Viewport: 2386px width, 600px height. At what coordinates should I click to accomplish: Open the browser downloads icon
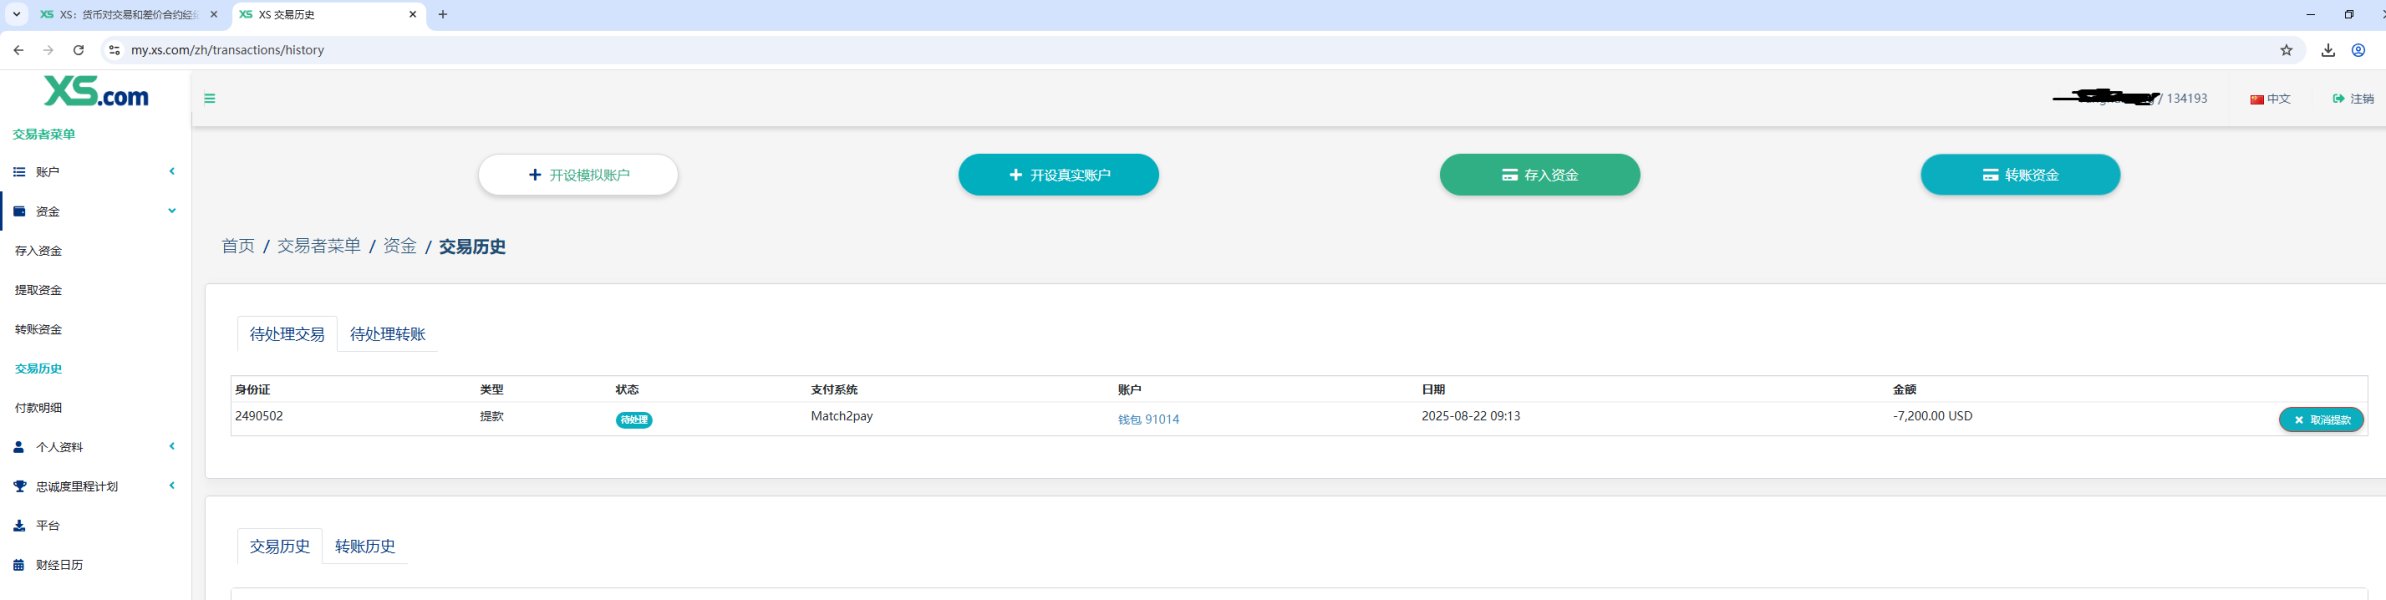click(2328, 50)
